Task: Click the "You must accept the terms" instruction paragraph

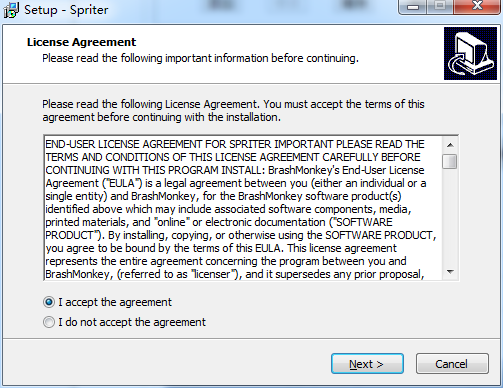Action: (233, 111)
